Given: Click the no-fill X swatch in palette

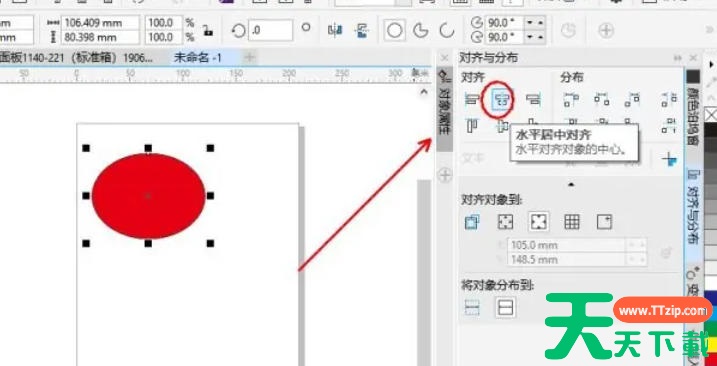Looking at the screenshot, I should pos(711,114).
